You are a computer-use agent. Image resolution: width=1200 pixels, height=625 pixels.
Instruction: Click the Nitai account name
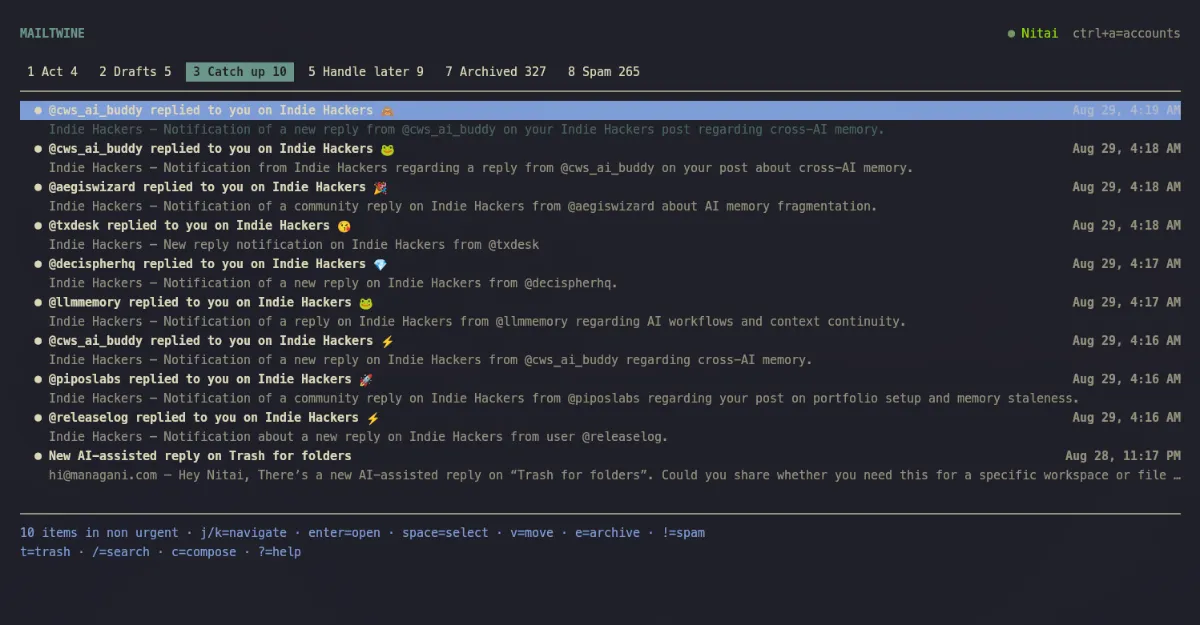coord(1039,33)
